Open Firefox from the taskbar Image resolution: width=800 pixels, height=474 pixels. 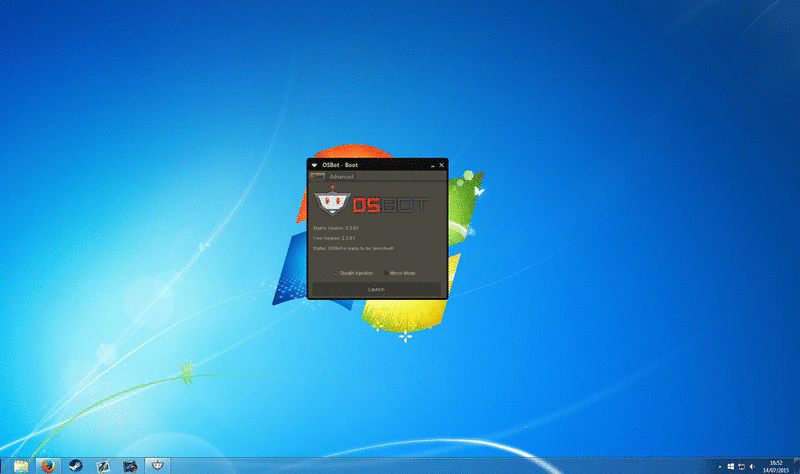point(48,466)
